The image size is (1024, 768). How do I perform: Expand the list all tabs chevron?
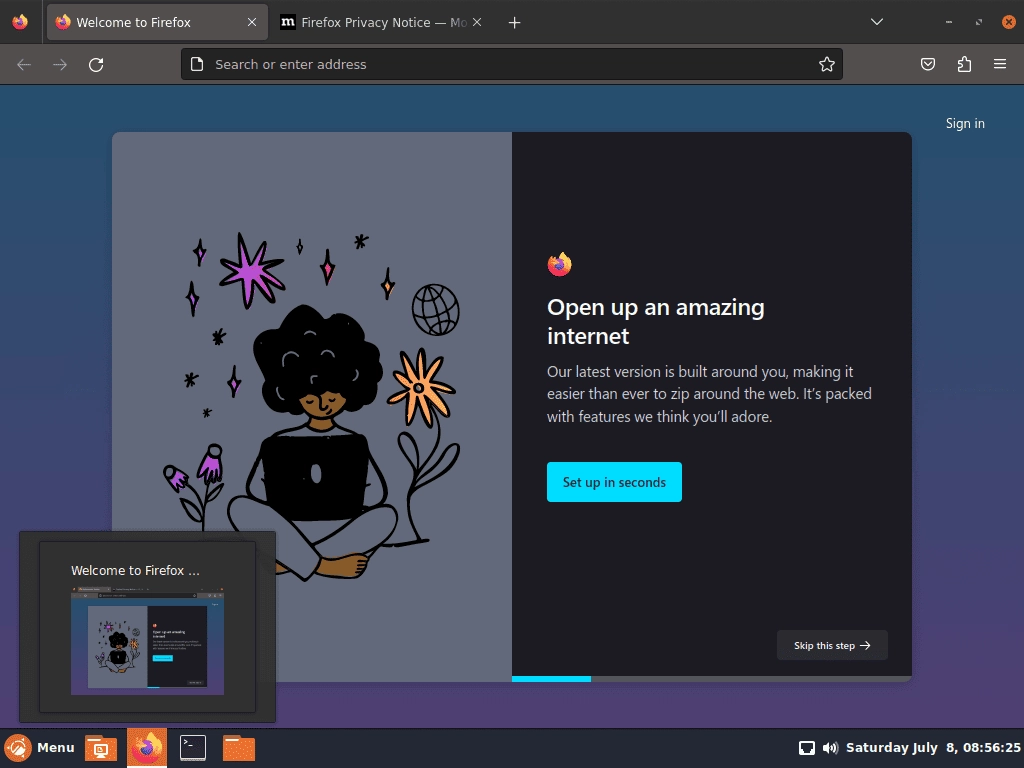(x=877, y=22)
